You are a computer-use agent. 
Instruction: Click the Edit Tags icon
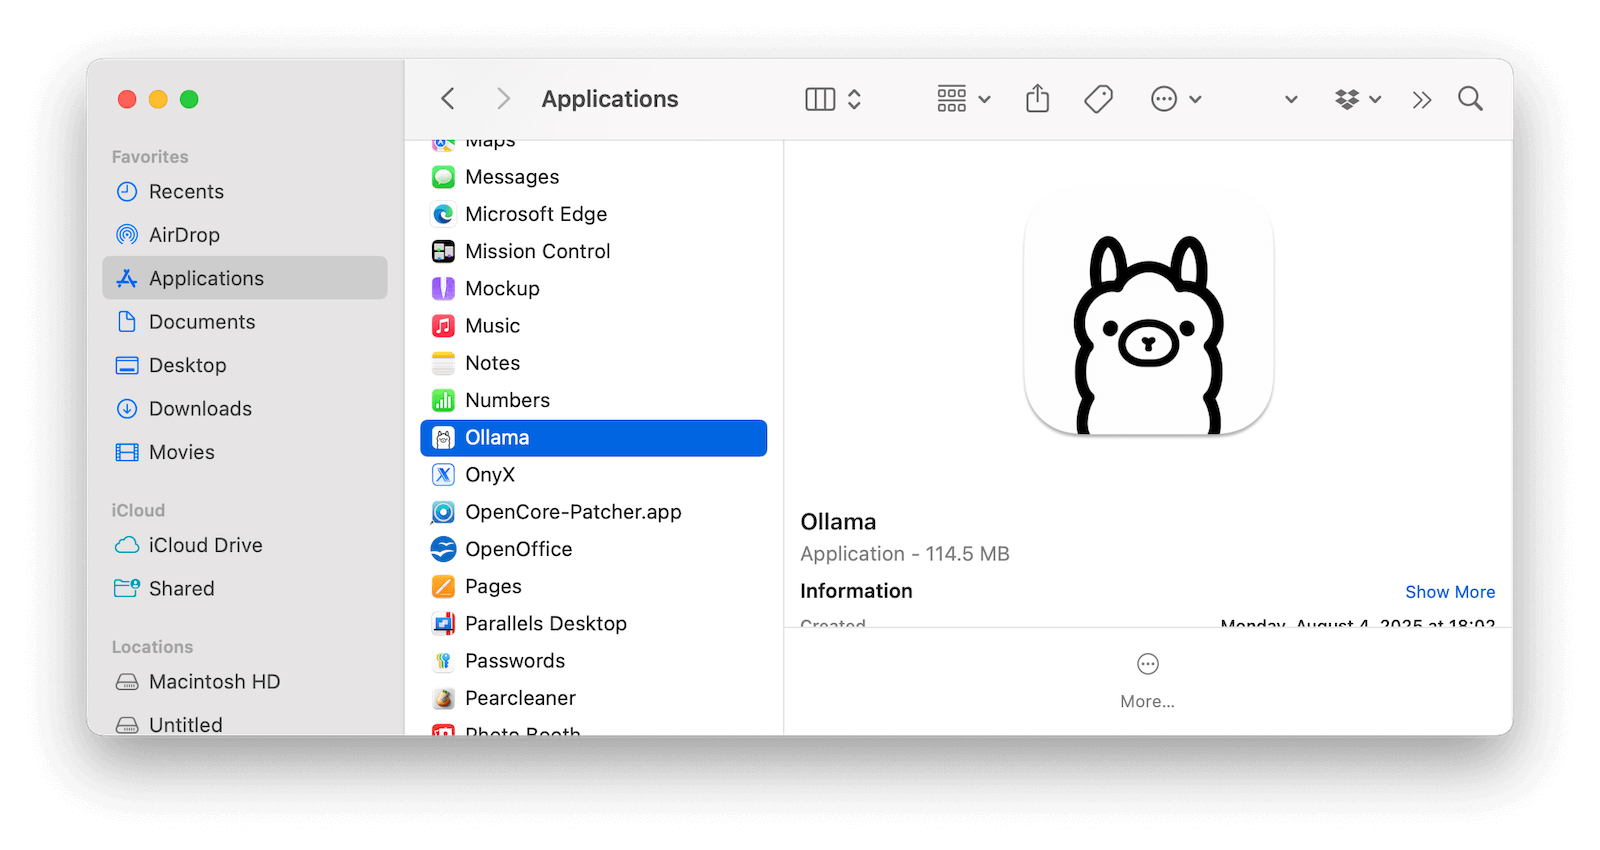1098,99
